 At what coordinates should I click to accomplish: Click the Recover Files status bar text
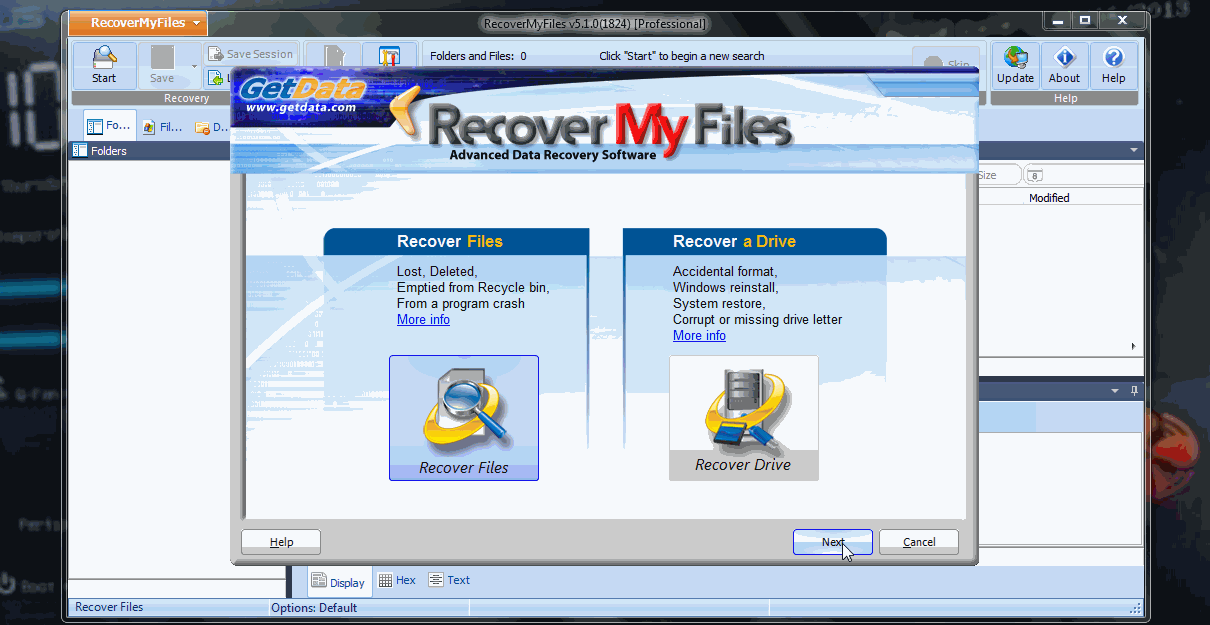click(109, 607)
